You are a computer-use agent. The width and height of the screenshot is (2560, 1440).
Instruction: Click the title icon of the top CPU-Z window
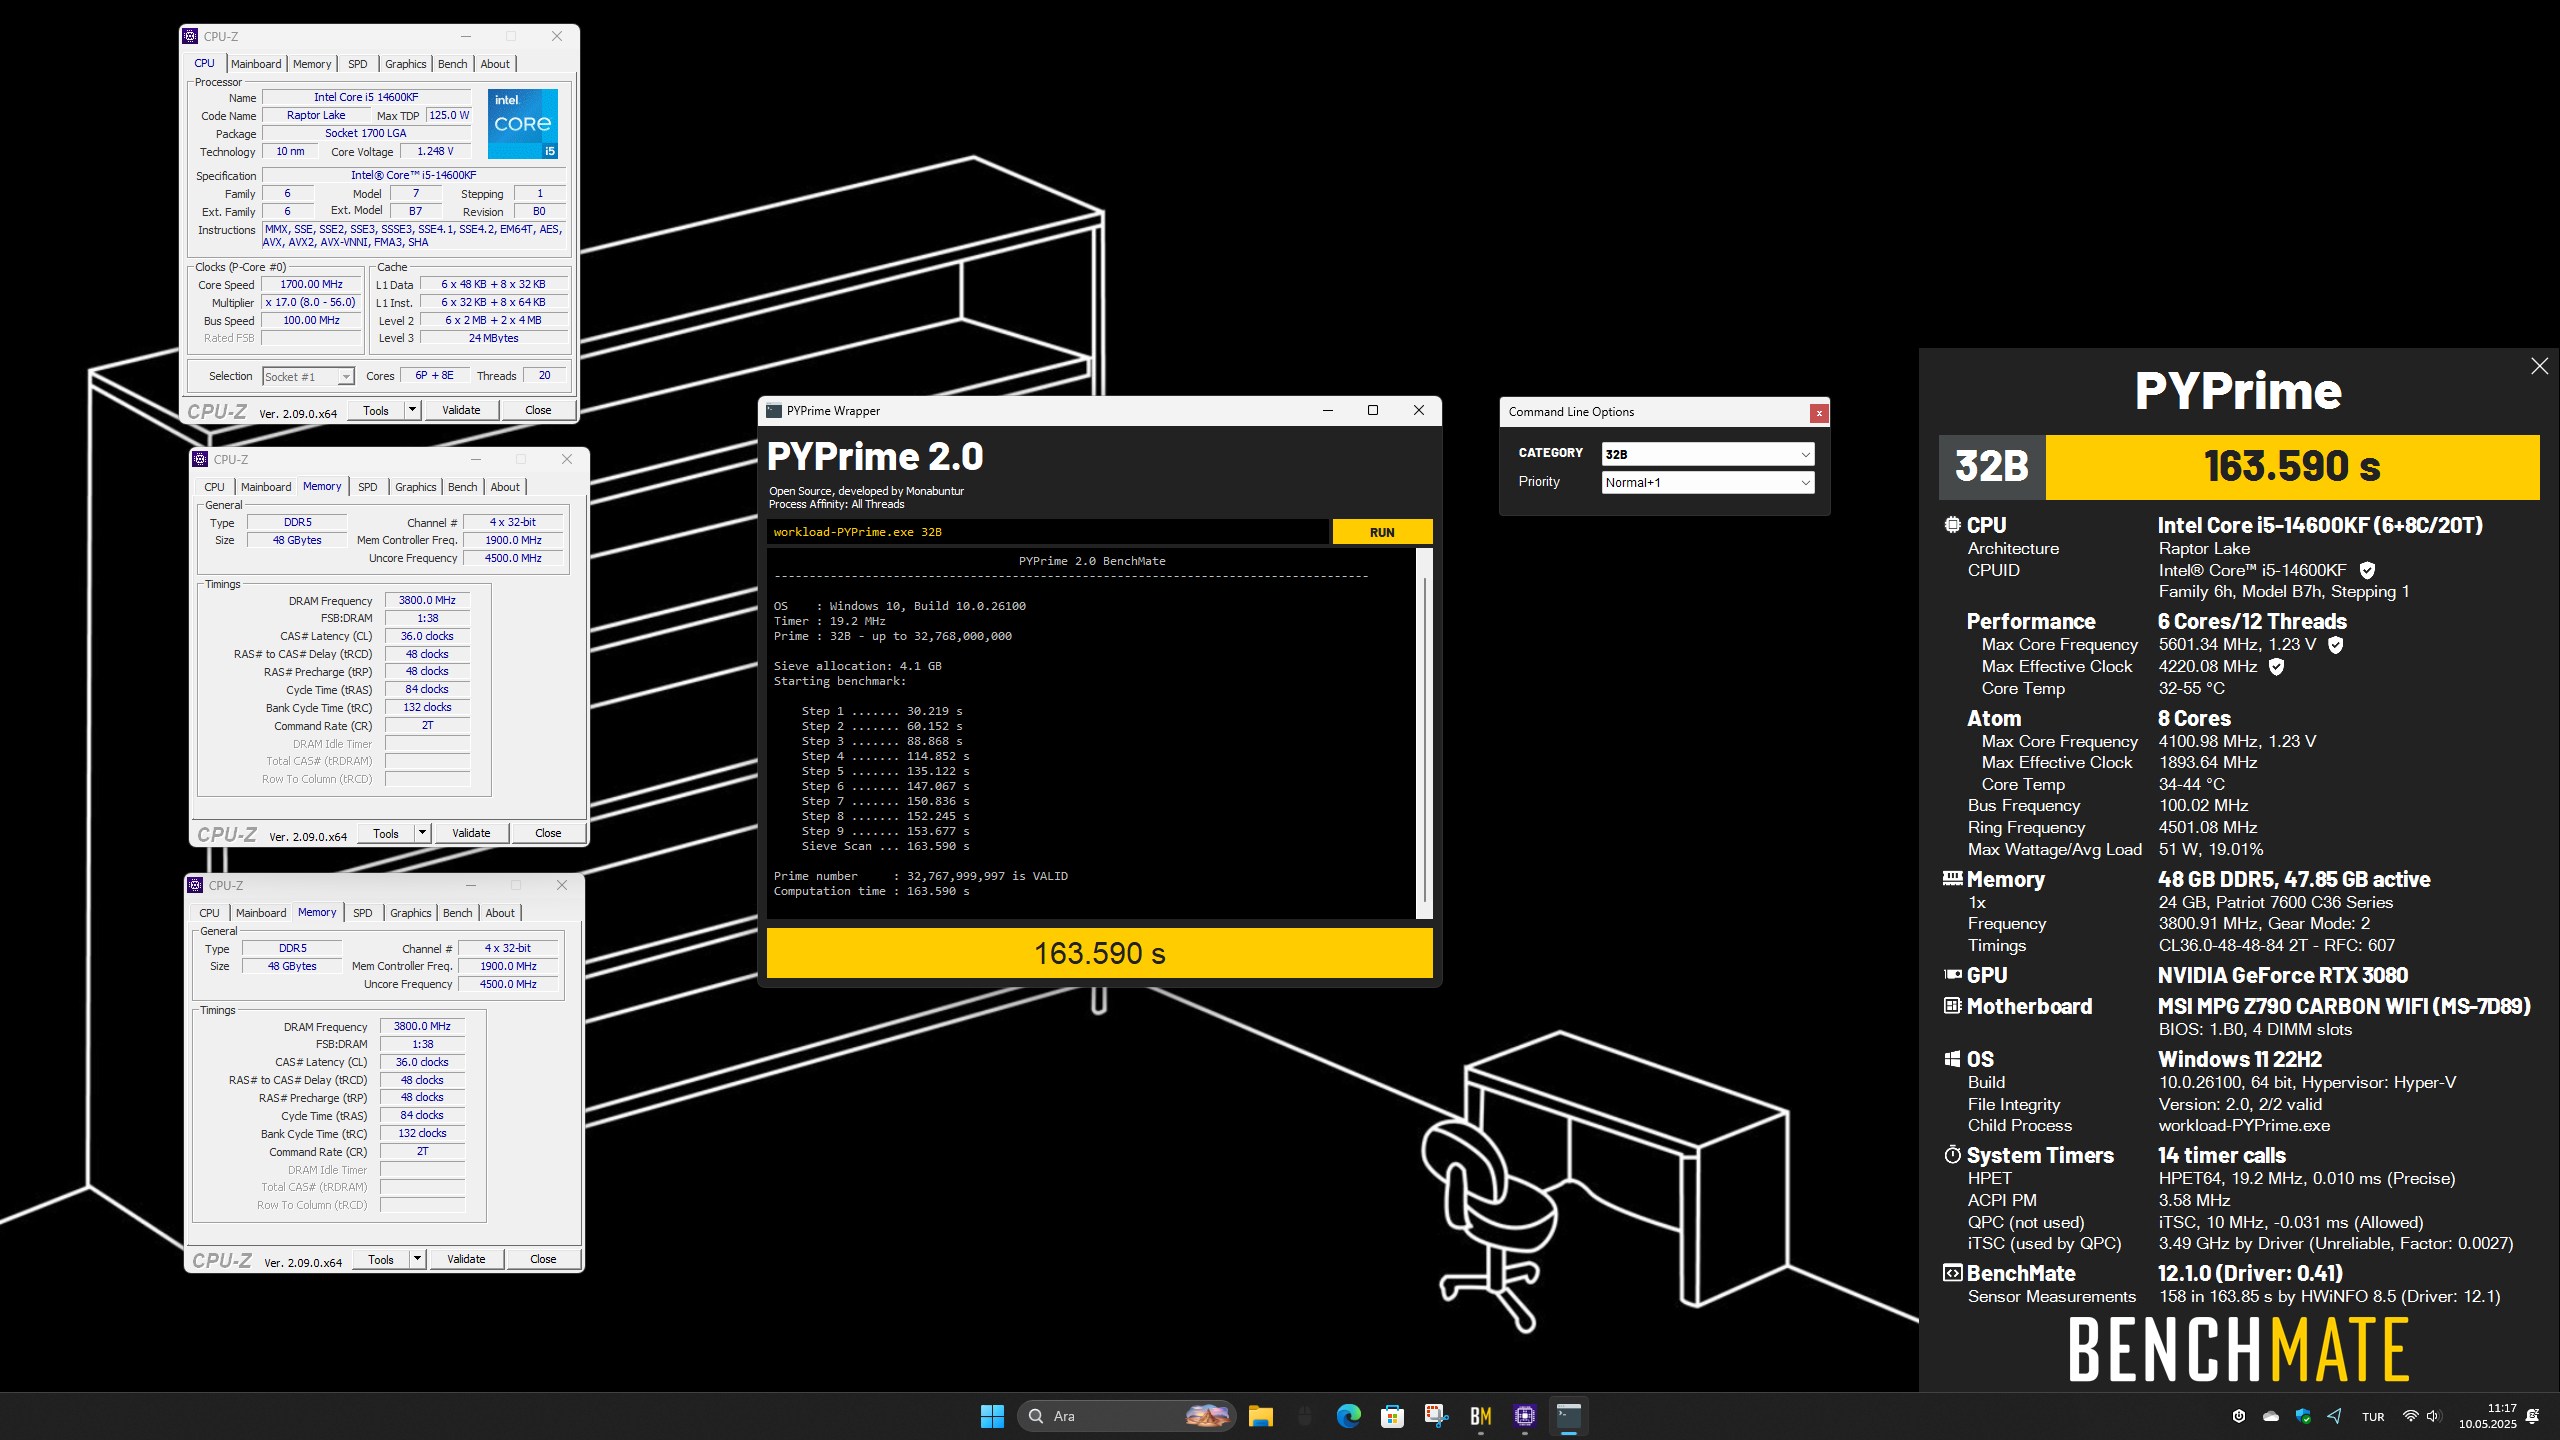pos(191,36)
